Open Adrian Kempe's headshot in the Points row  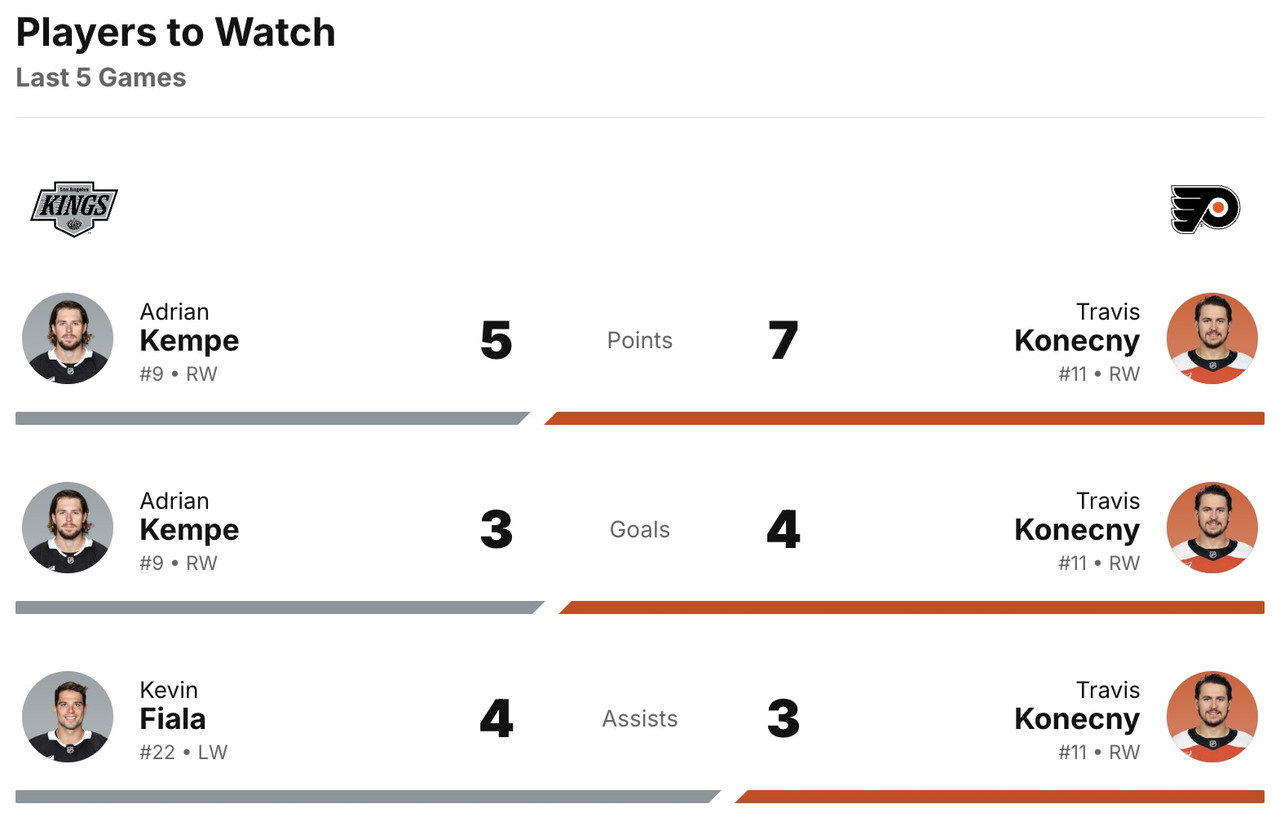tap(68, 339)
